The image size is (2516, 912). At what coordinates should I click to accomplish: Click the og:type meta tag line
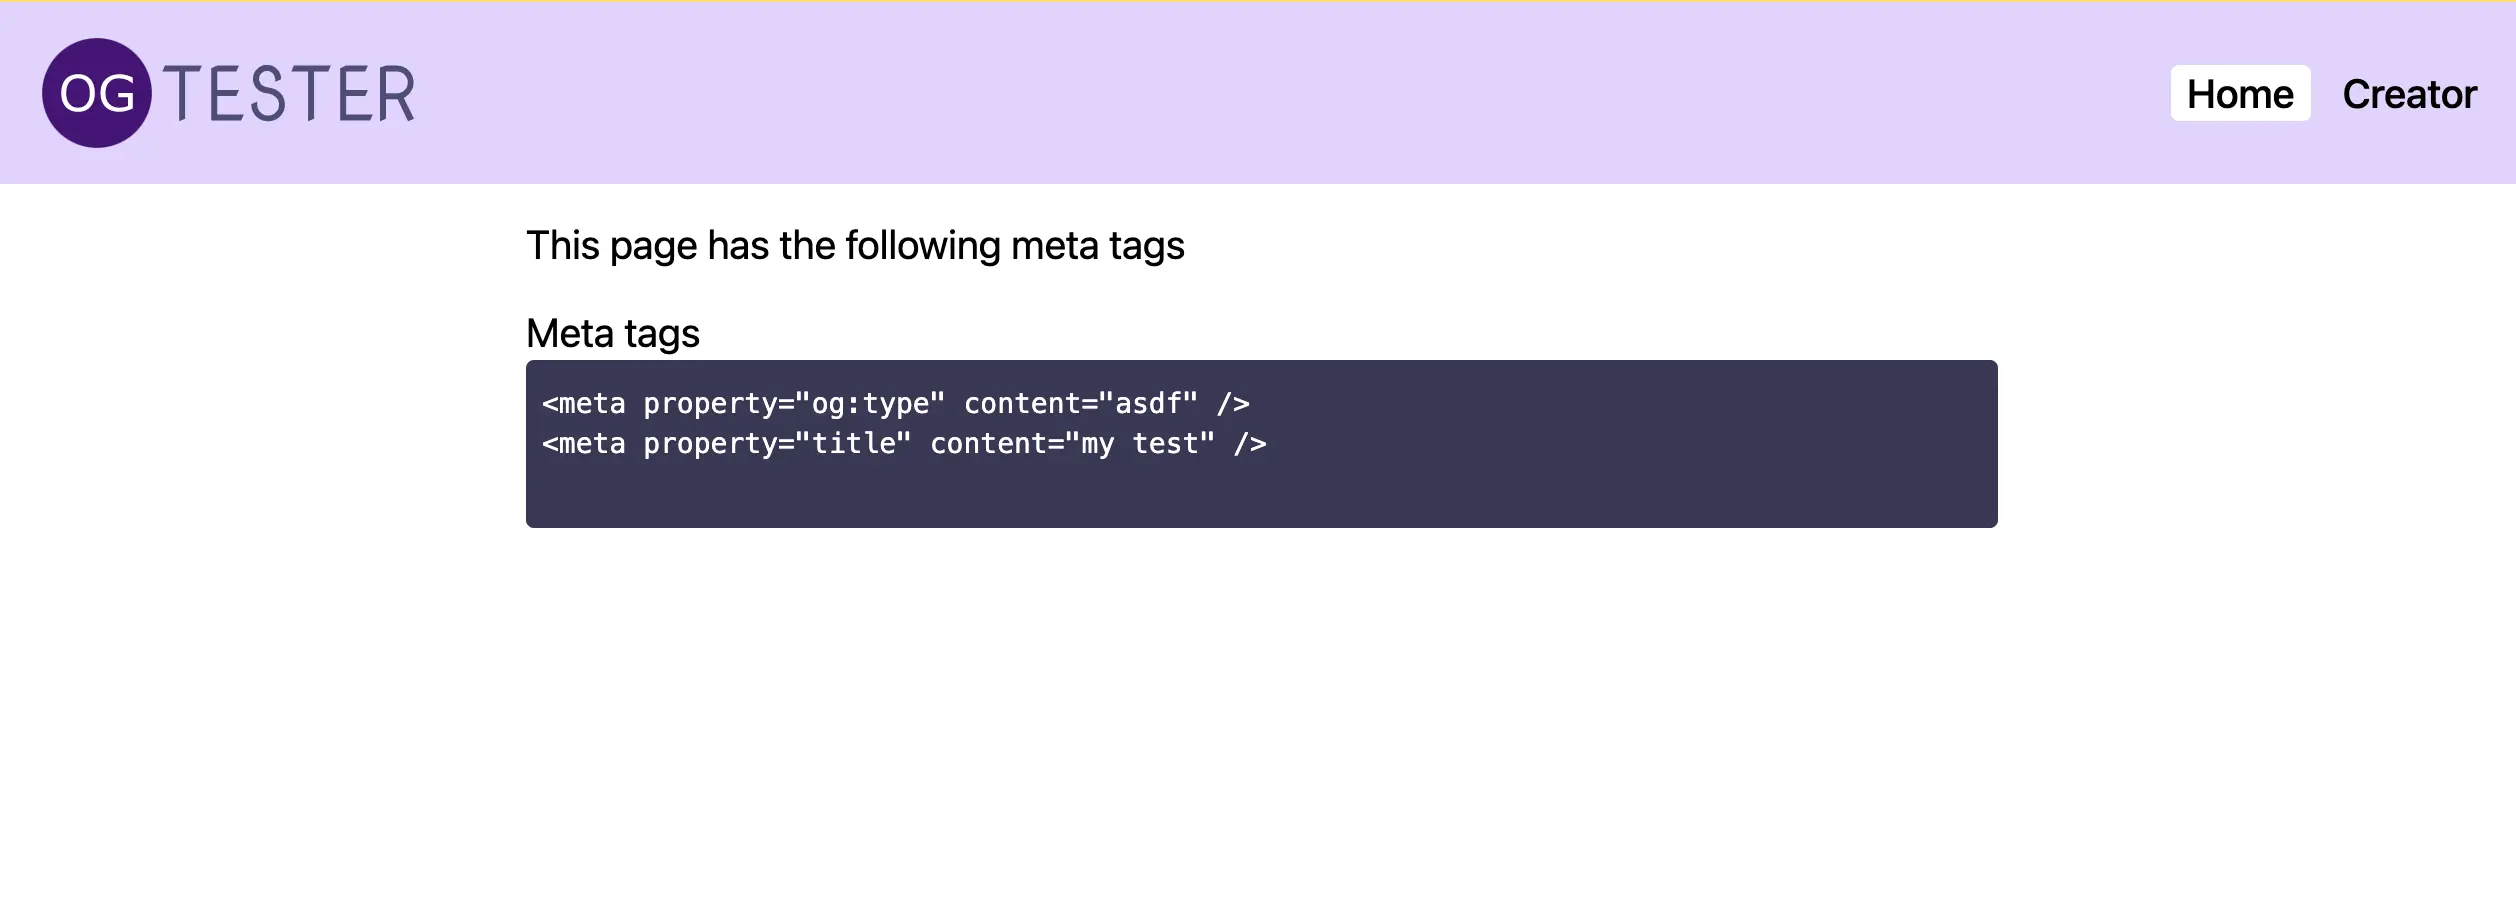(x=895, y=404)
